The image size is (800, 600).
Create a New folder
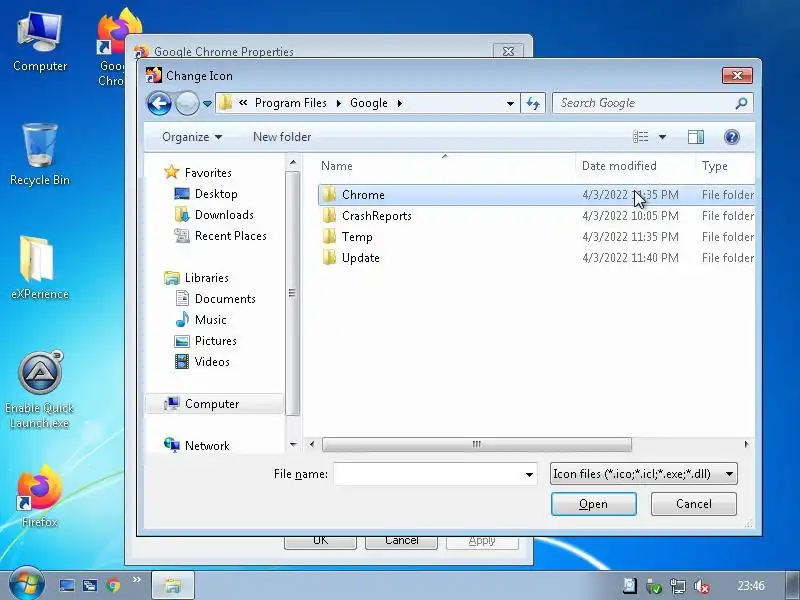282,137
